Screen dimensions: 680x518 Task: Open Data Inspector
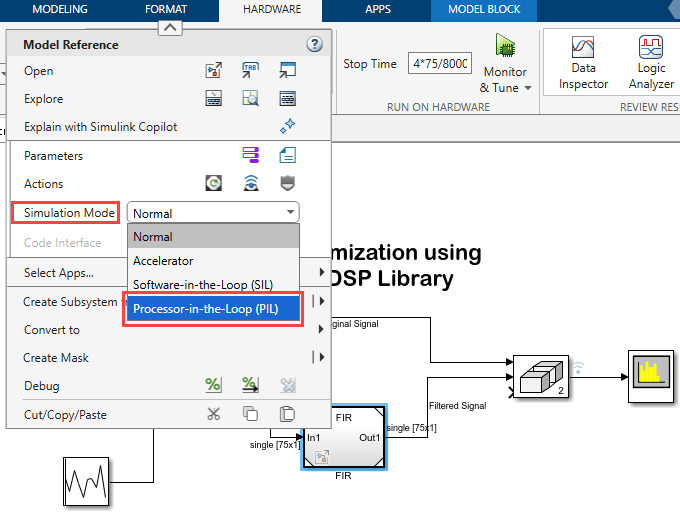583,63
